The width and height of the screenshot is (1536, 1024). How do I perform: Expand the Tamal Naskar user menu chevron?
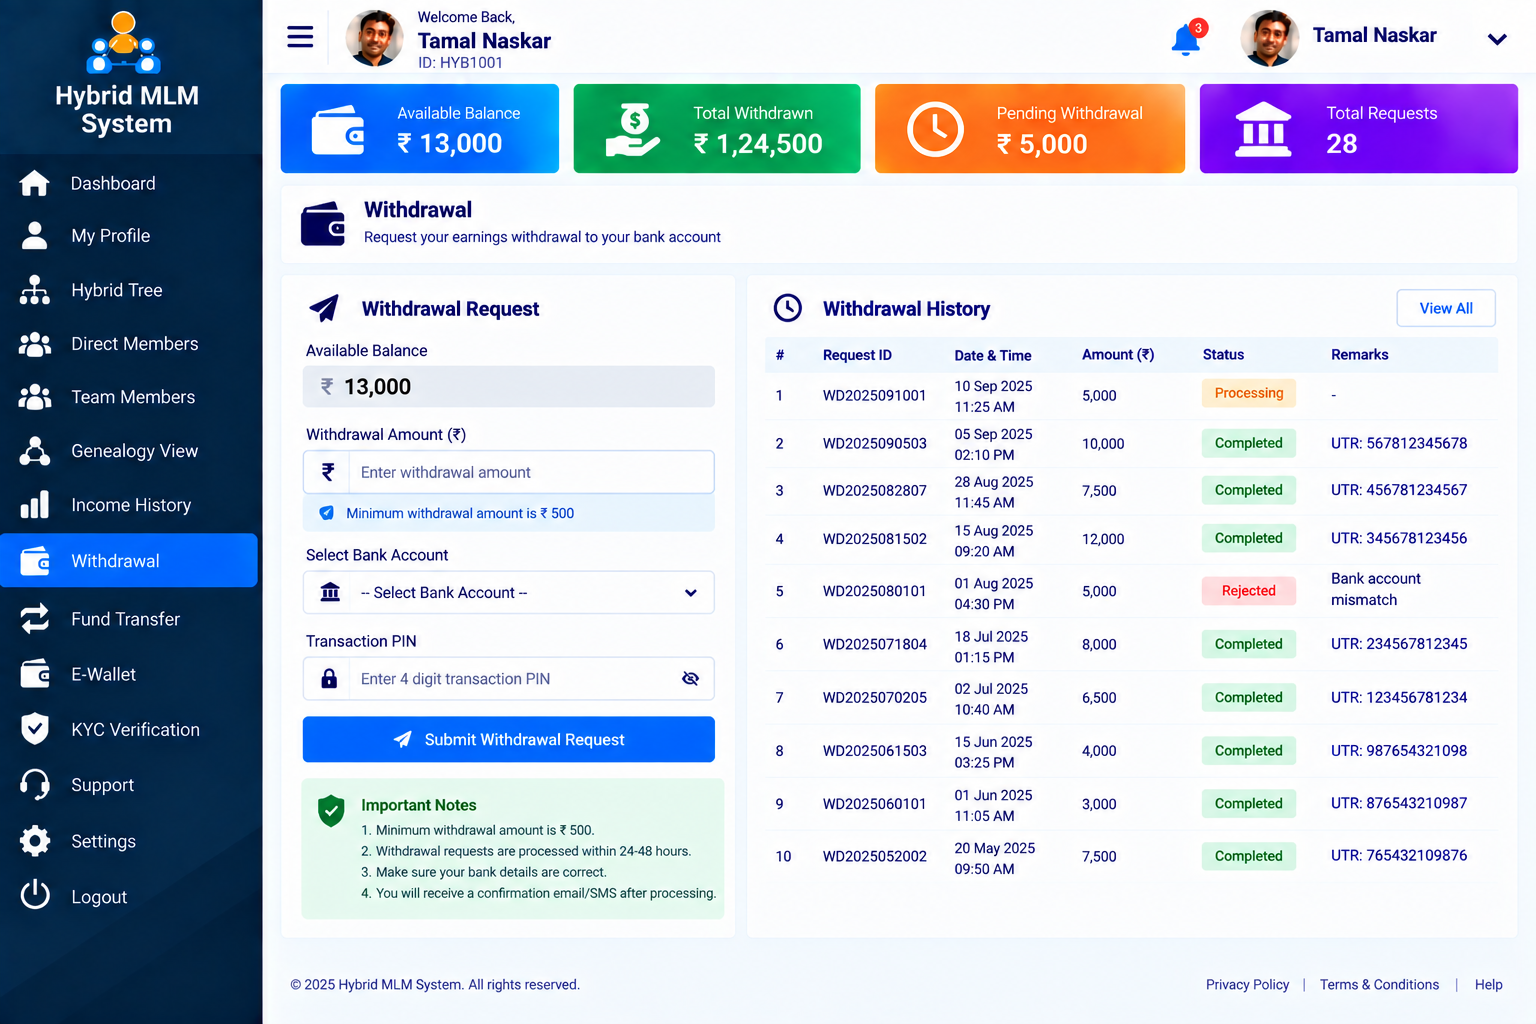coord(1497,39)
